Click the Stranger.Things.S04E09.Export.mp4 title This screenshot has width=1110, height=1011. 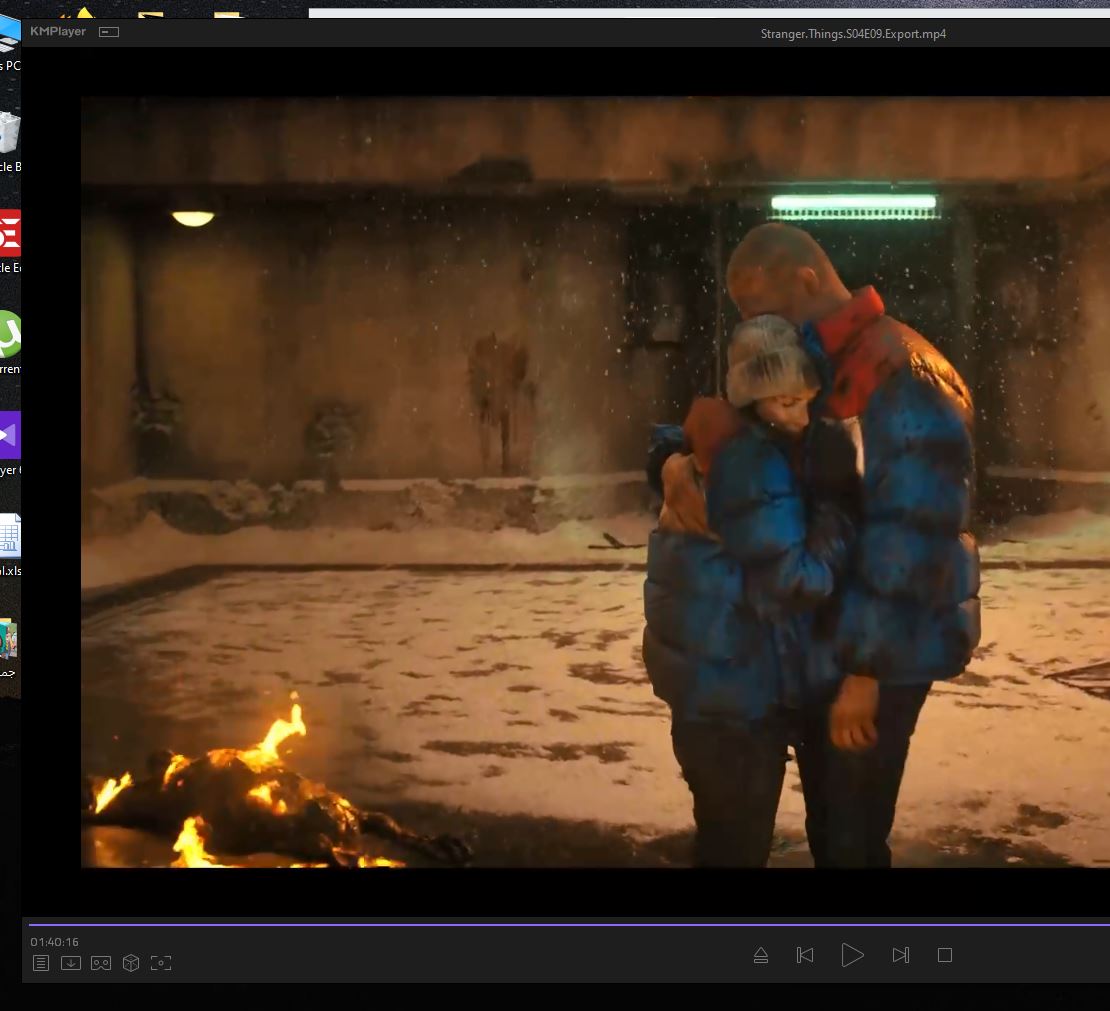pyautogui.click(x=852, y=34)
